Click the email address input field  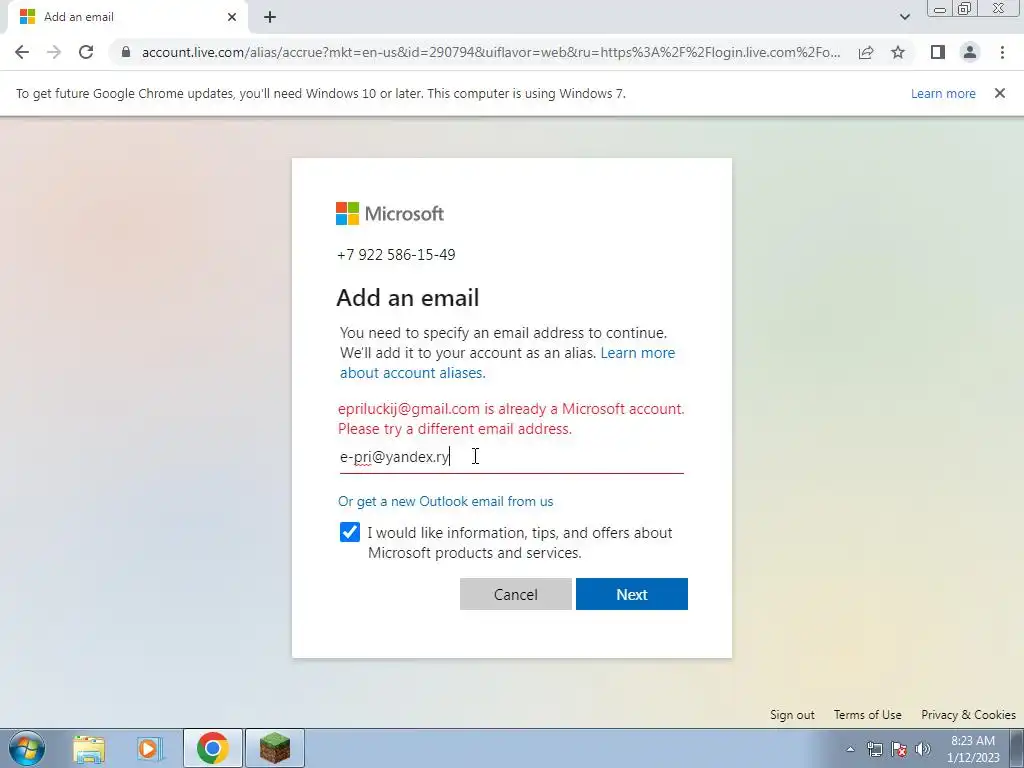point(511,456)
